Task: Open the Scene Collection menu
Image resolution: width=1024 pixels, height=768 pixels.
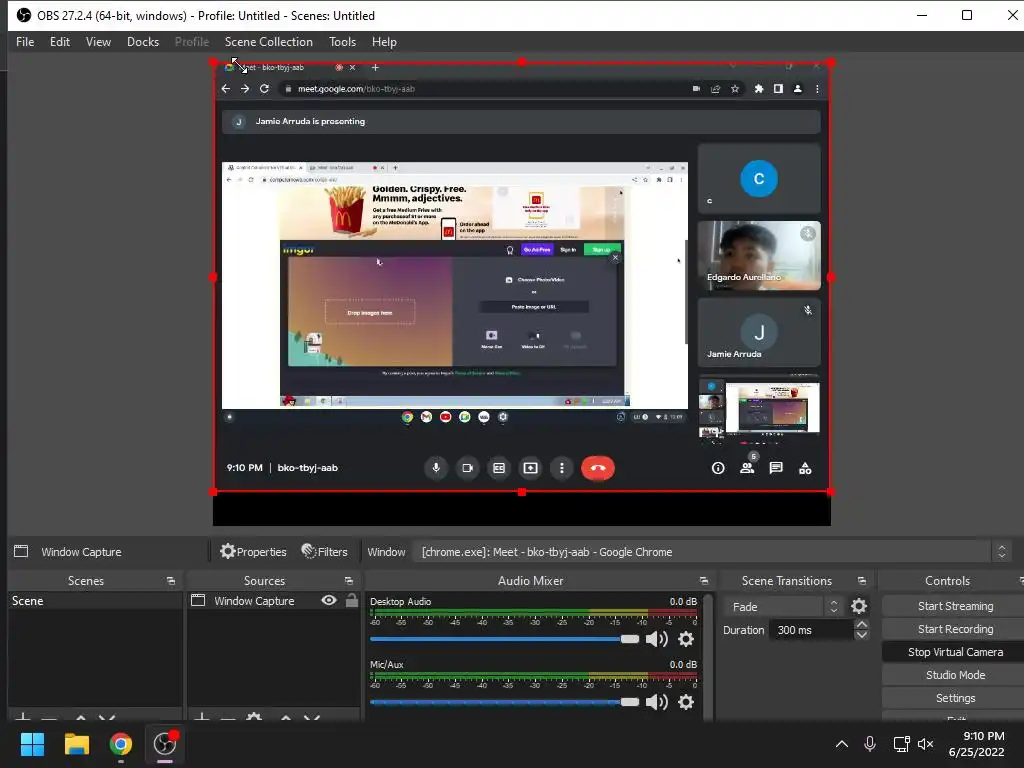Action: click(x=268, y=42)
